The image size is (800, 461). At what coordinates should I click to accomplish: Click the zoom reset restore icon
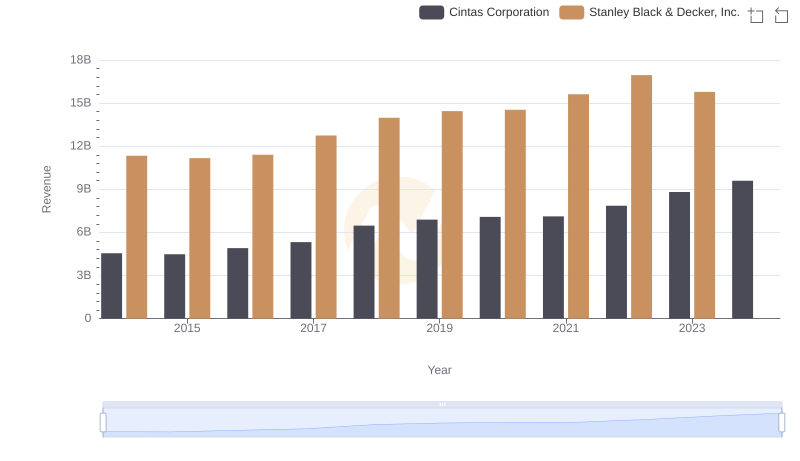[x=781, y=15]
